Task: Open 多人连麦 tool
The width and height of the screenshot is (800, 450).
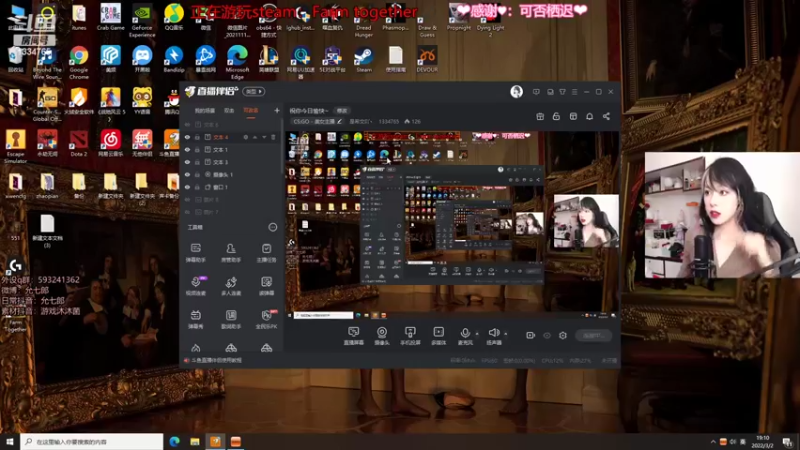Action: (231, 286)
